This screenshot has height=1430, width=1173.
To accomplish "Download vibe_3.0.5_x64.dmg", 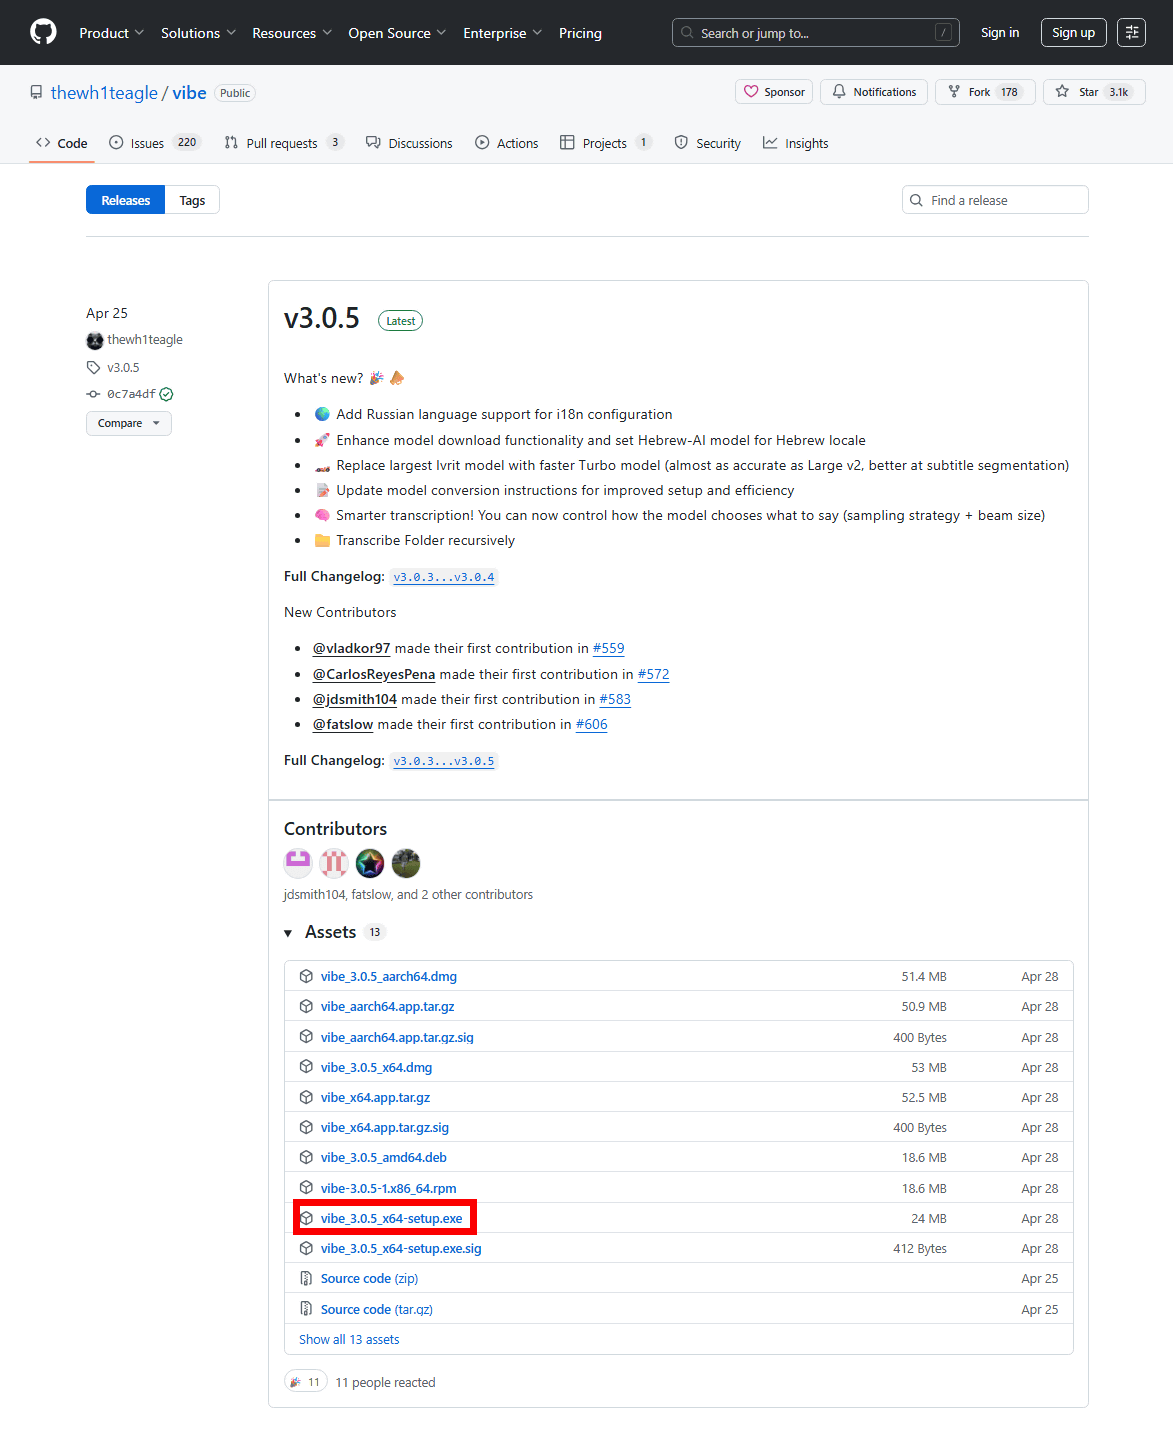I will click(377, 1067).
